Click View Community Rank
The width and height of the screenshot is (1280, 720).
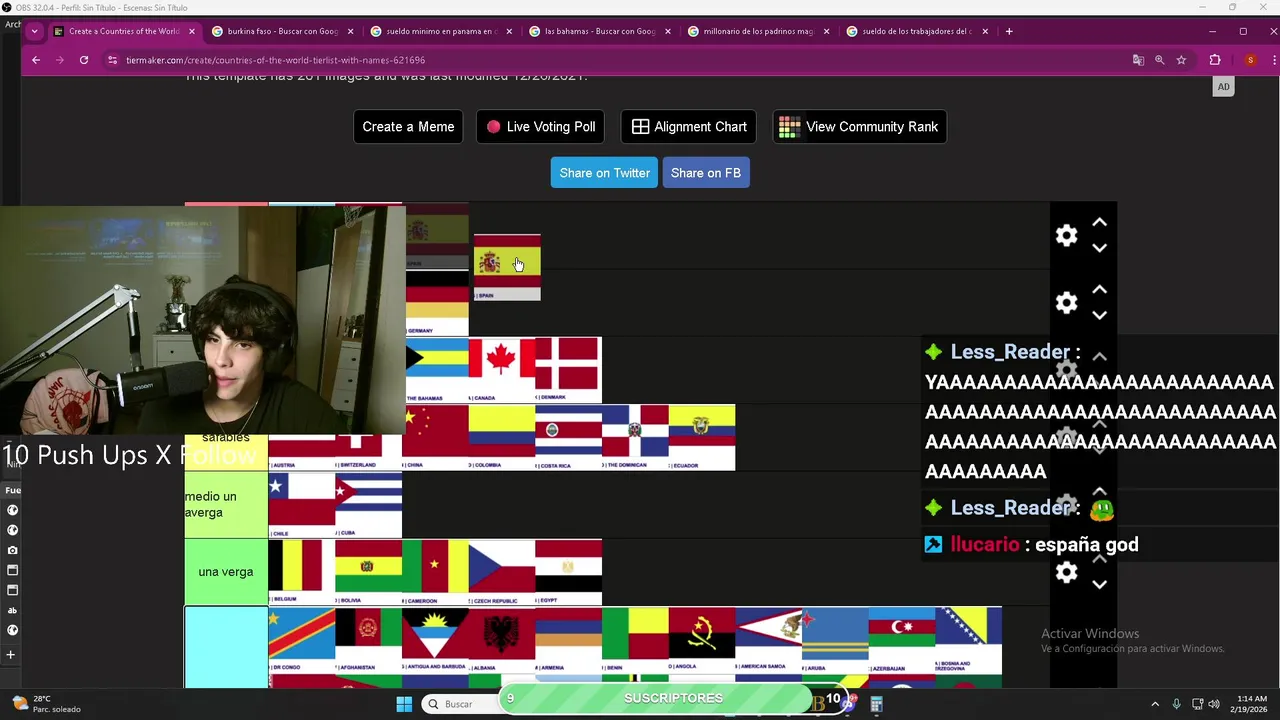pos(860,127)
